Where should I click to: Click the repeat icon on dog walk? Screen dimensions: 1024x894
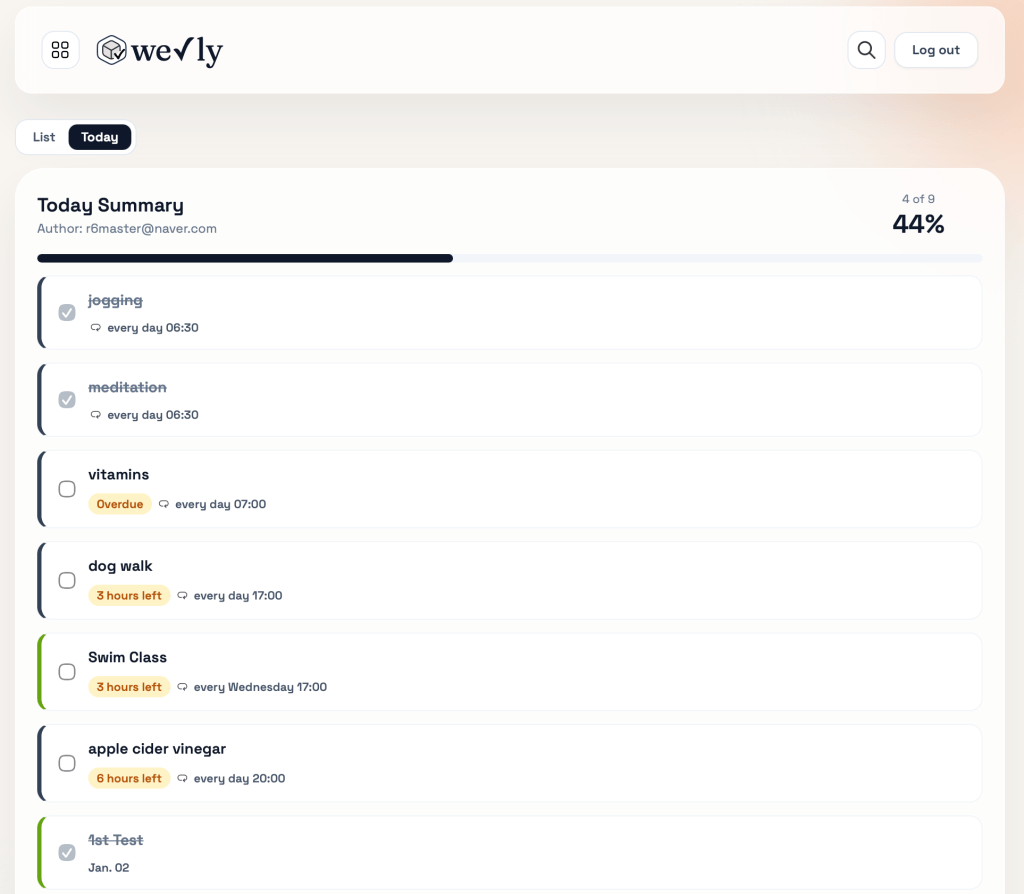[x=182, y=596]
